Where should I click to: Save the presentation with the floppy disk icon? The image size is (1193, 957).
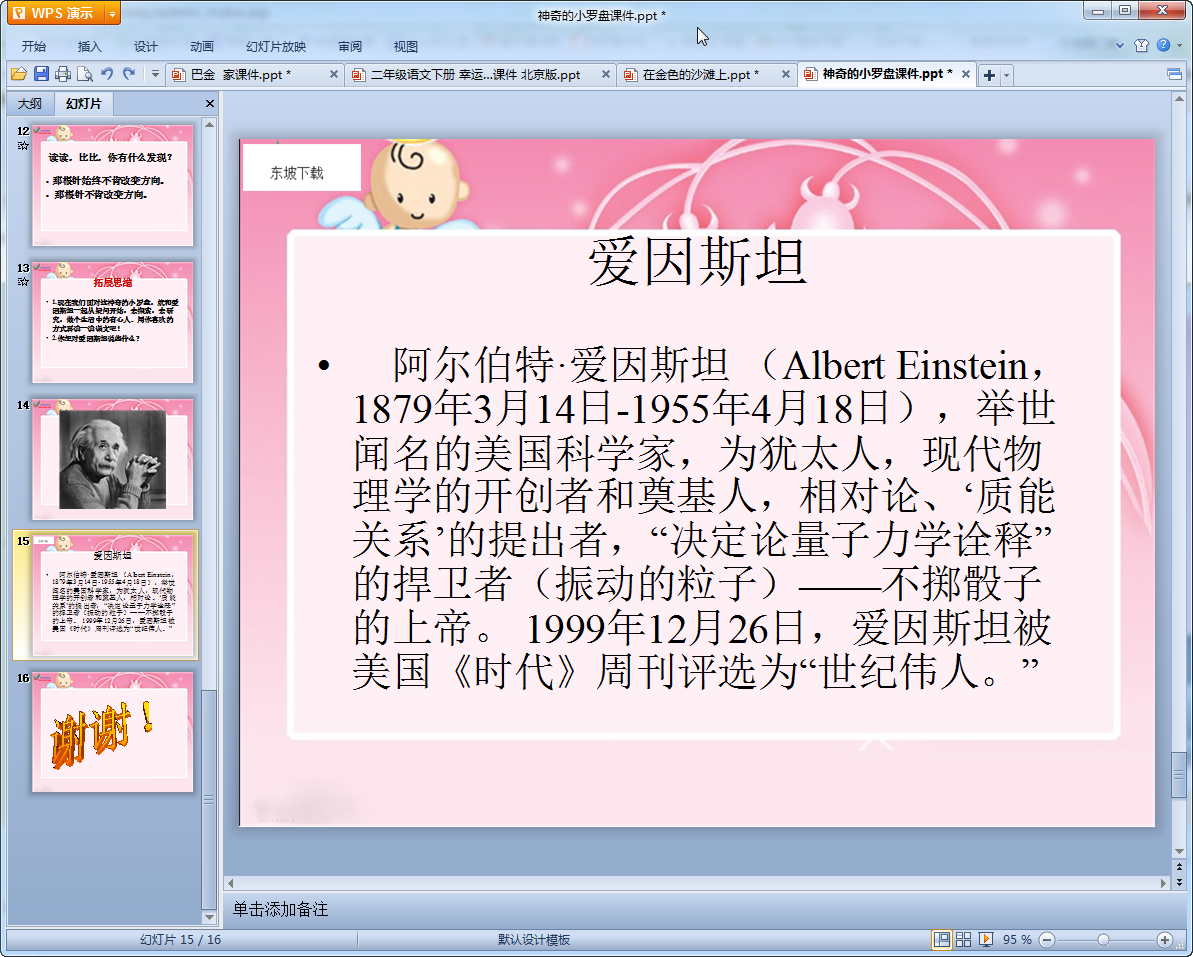click(41, 74)
